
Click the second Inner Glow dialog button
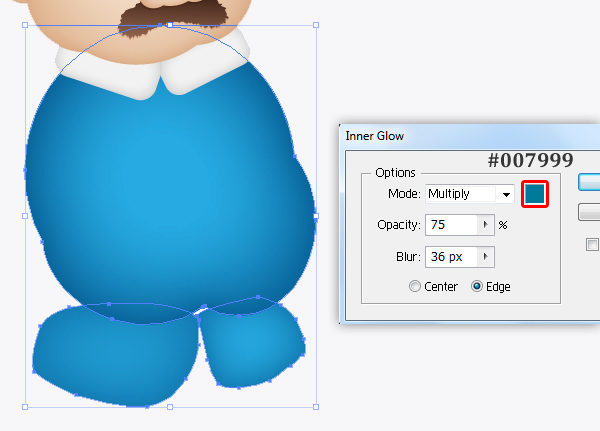589,212
